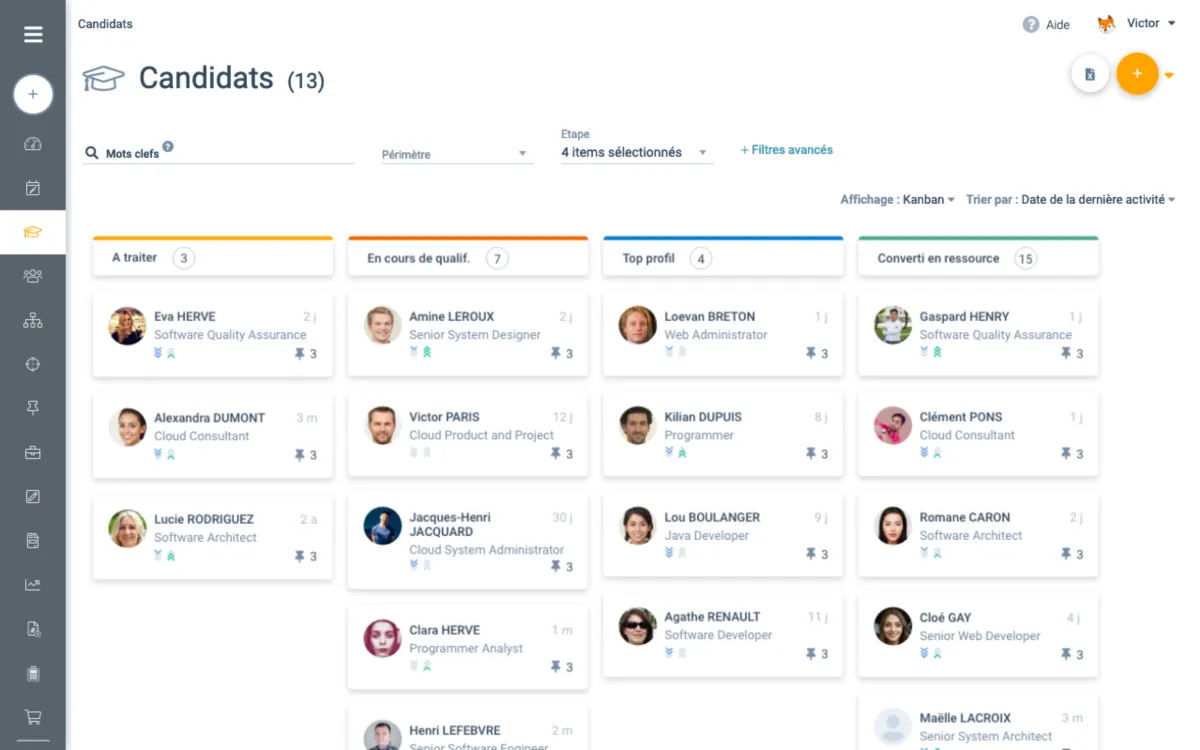Viewport: 1200px width, 750px height.
Task: Expand the Etape dropdown with 4 items selected
Action: [x=635, y=153]
